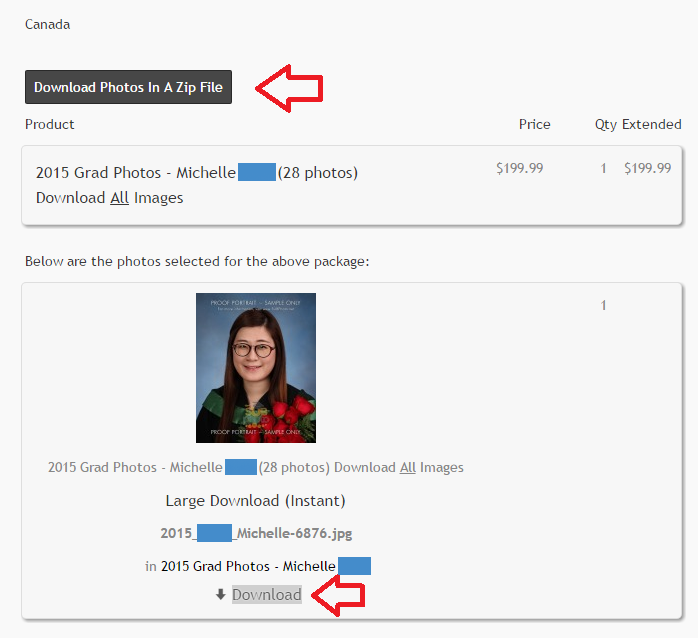Image resolution: width=698 pixels, height=638 pixels.
Task: Select 'Below are the photos selected' sentence
Action: tap(197, 261)
